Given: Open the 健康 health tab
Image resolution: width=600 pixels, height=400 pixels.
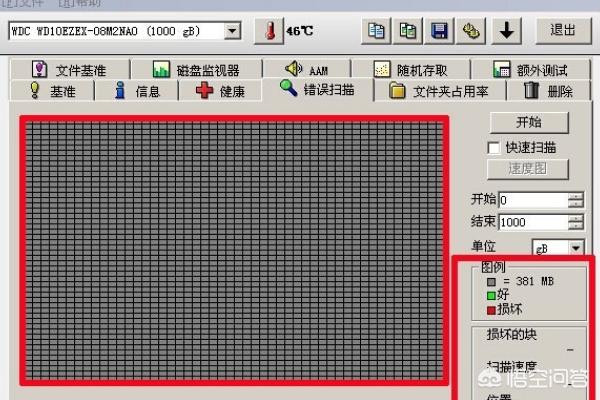Looking at the screenshot, I should pos(218,91).
